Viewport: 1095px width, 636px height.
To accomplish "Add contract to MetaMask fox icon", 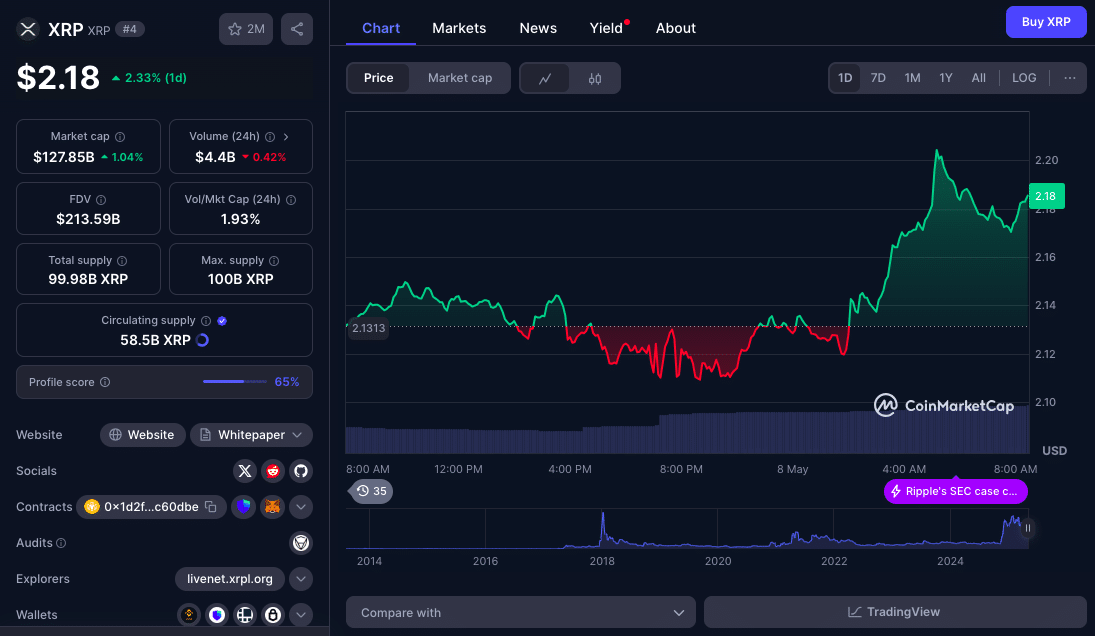I will point(272,507).
